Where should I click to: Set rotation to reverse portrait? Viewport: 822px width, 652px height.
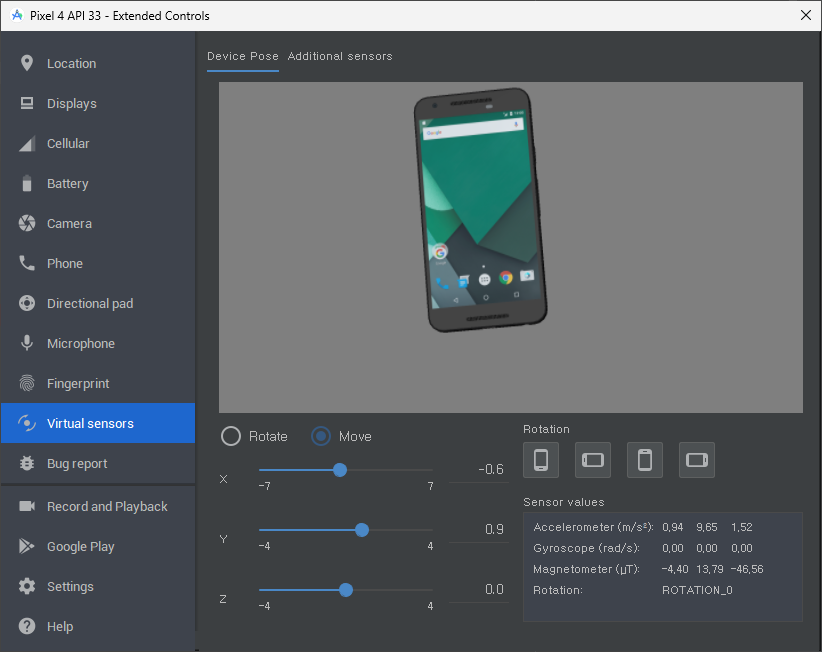tap(645, 460)
